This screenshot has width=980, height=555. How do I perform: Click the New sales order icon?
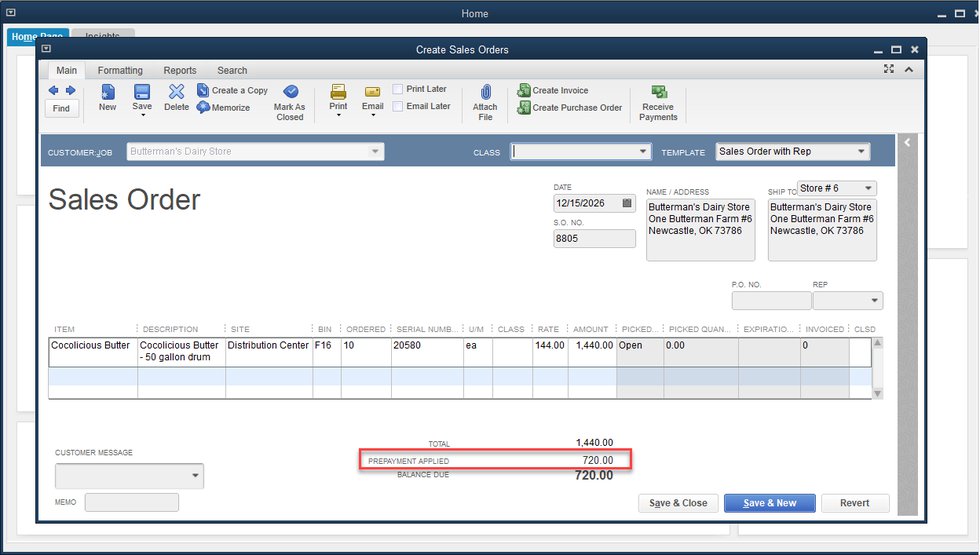[107, 92]
